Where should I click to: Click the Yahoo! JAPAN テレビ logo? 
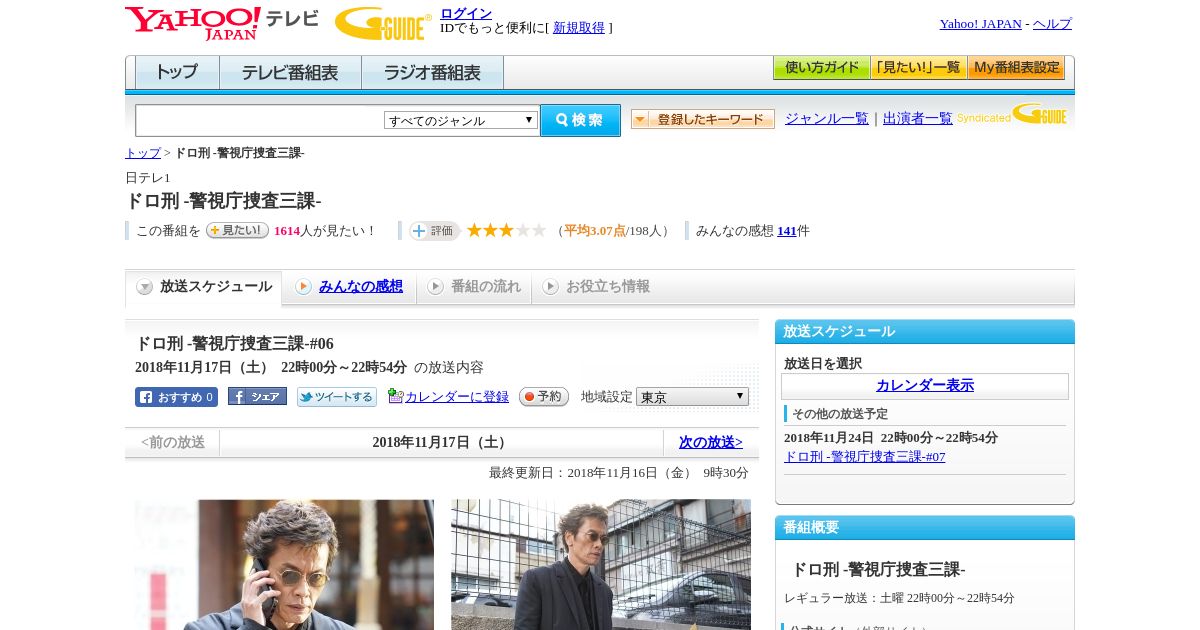pyautogui.click(x=222, y=23)
